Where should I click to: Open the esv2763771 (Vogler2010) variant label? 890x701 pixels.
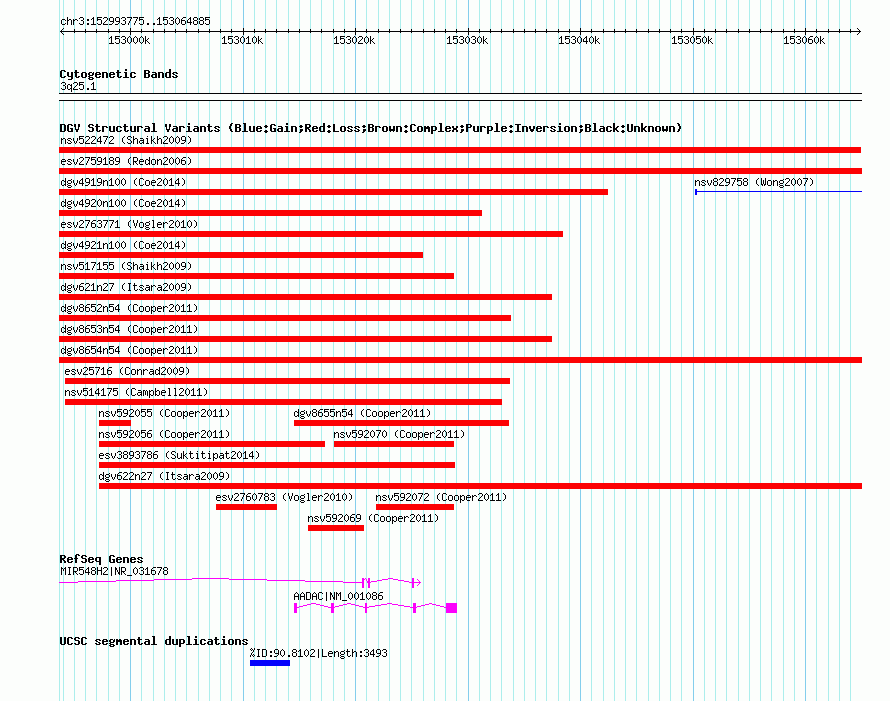129,224
